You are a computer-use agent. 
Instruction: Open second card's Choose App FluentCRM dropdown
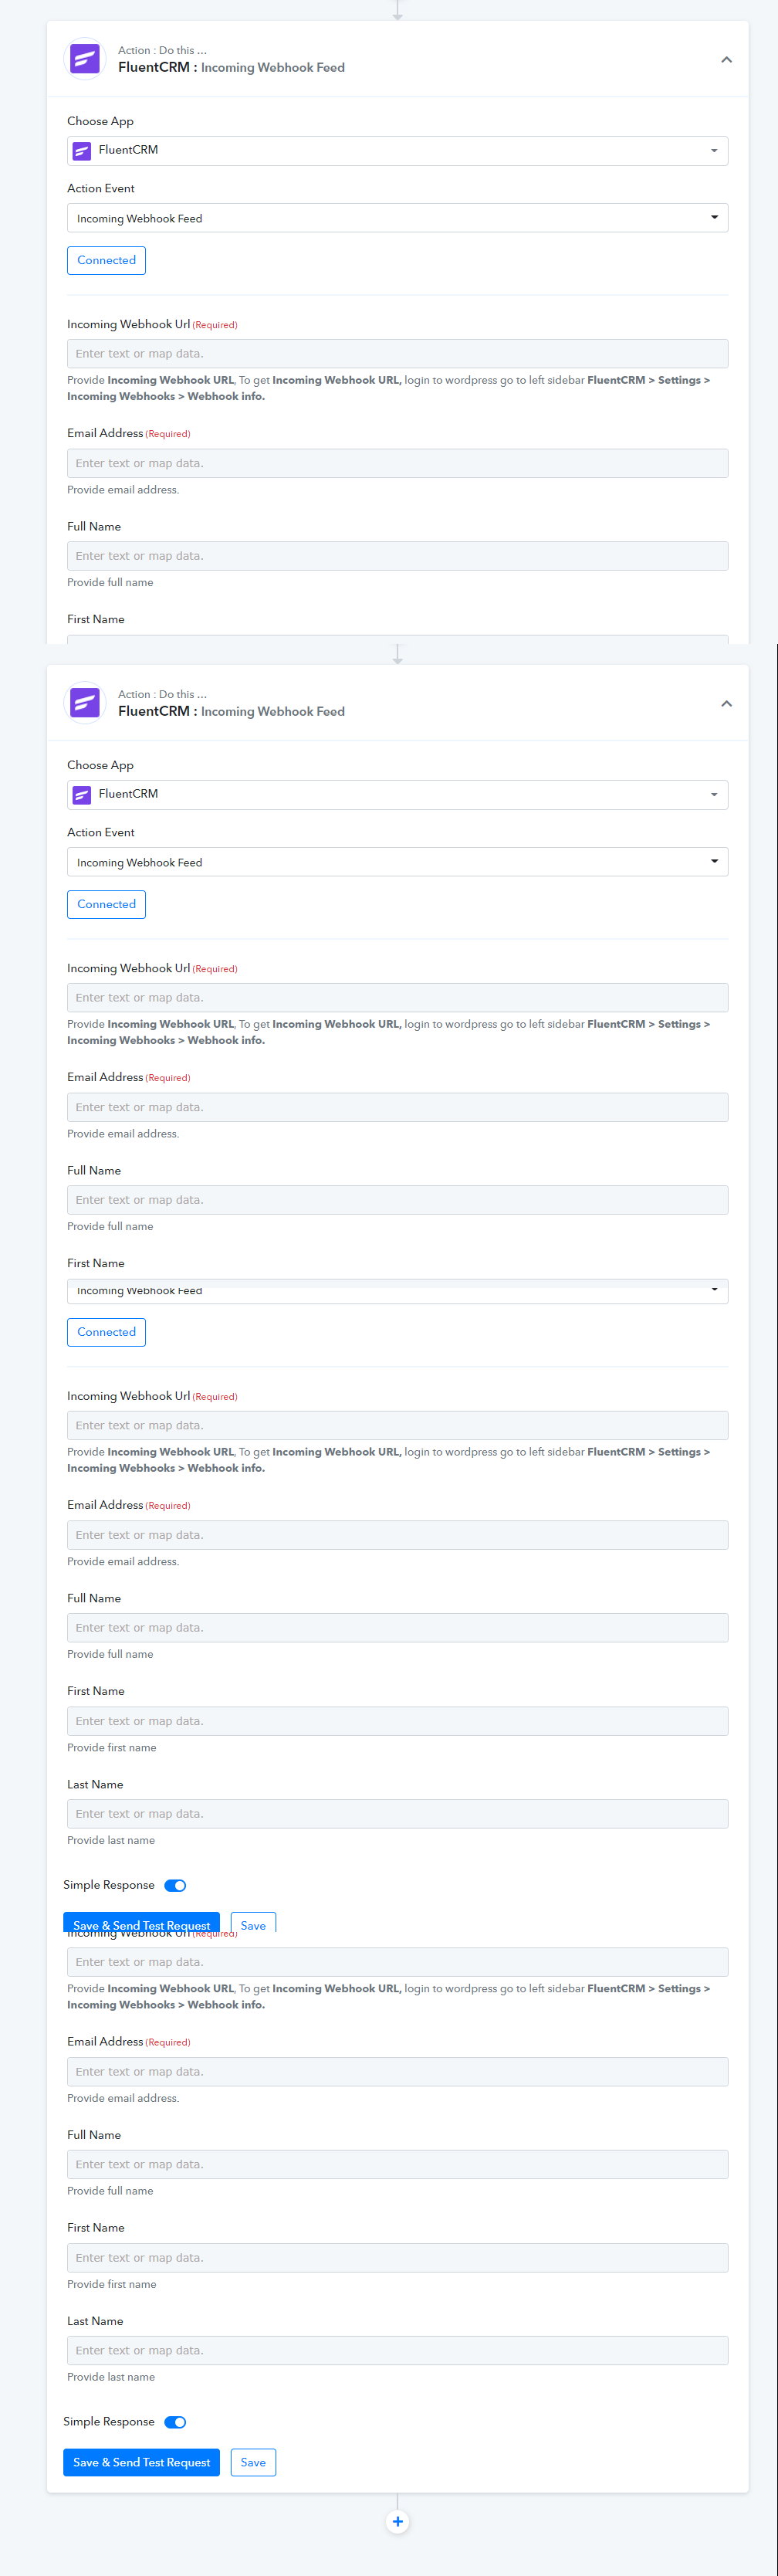click(x=397, y=795)
